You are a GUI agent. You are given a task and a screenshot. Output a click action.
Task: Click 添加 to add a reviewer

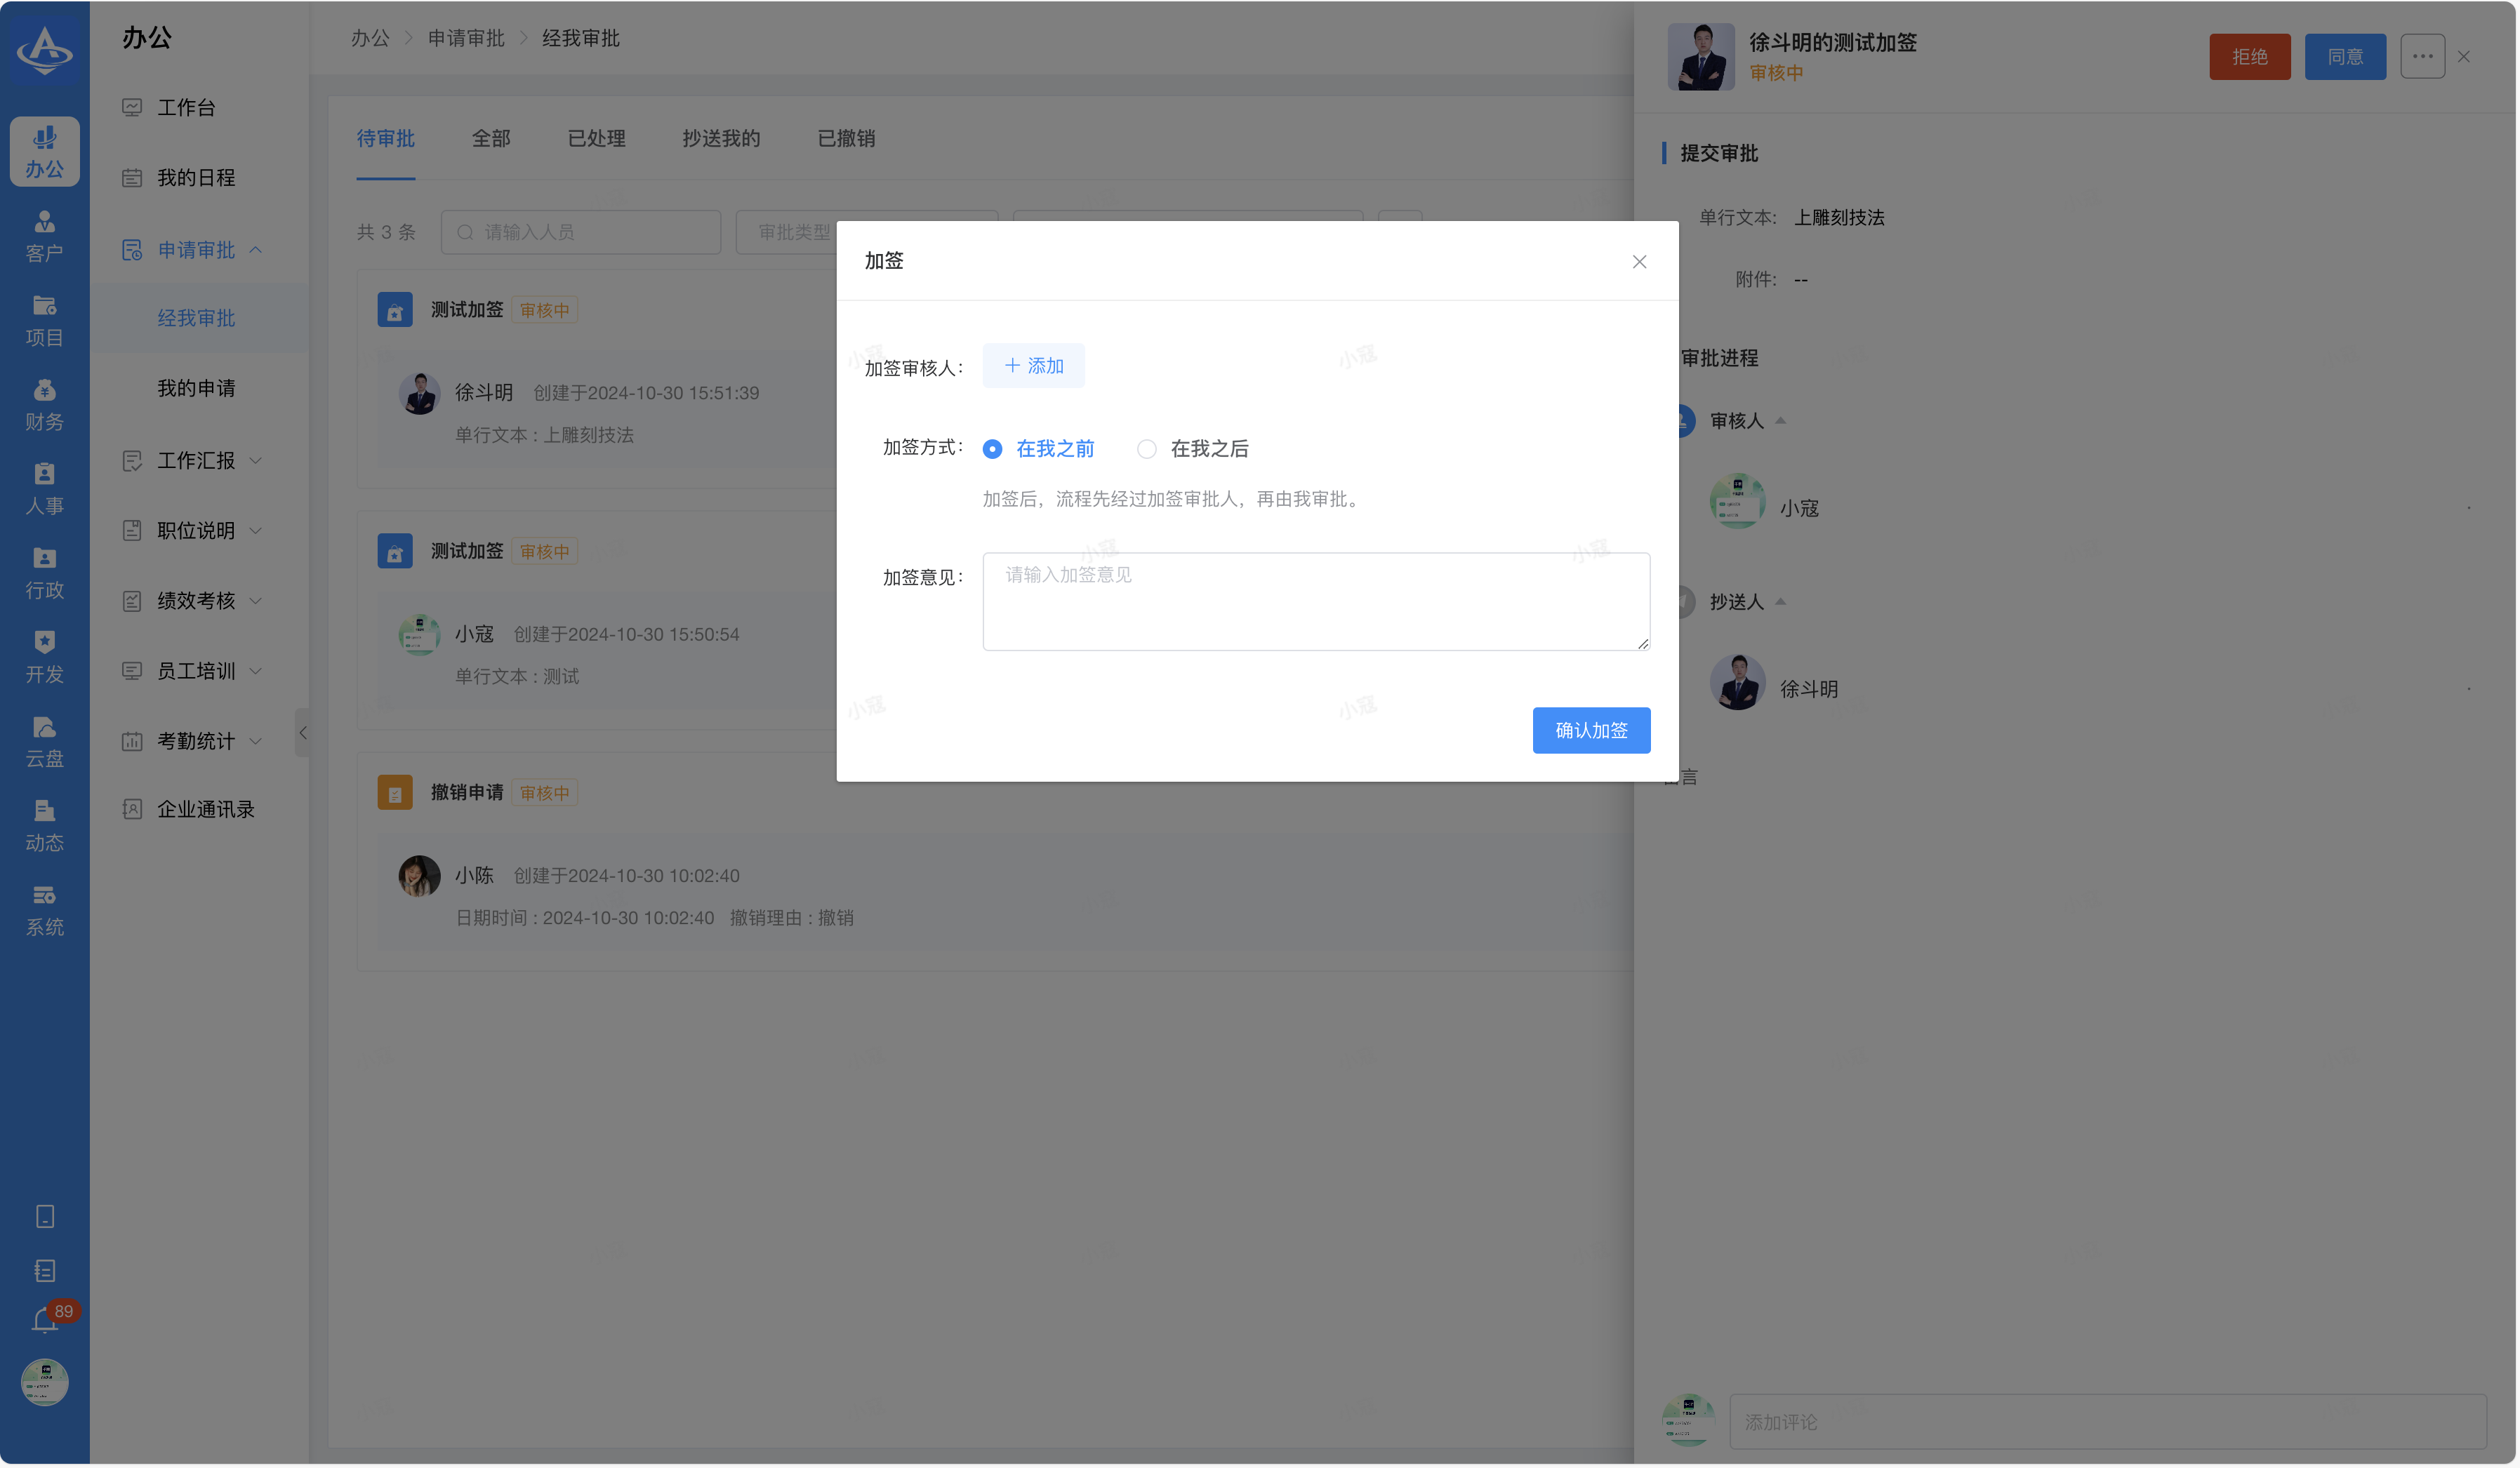click(1033, 366)
